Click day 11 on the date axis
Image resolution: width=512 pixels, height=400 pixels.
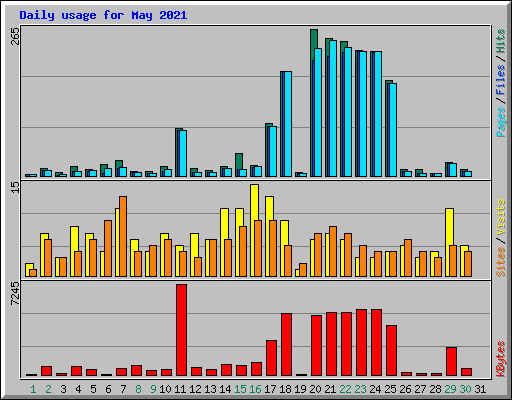180,389
